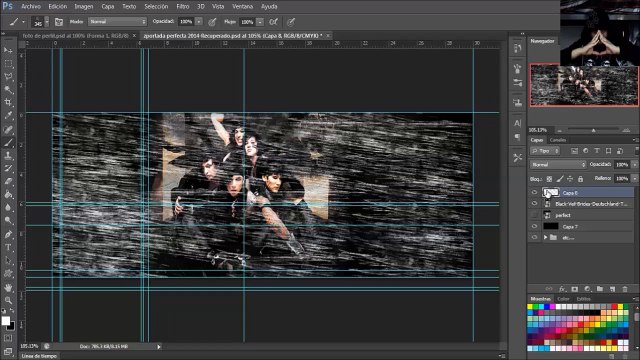Toggle lock image pixels brush icon

pyautogui.click(x=560, y=179)
